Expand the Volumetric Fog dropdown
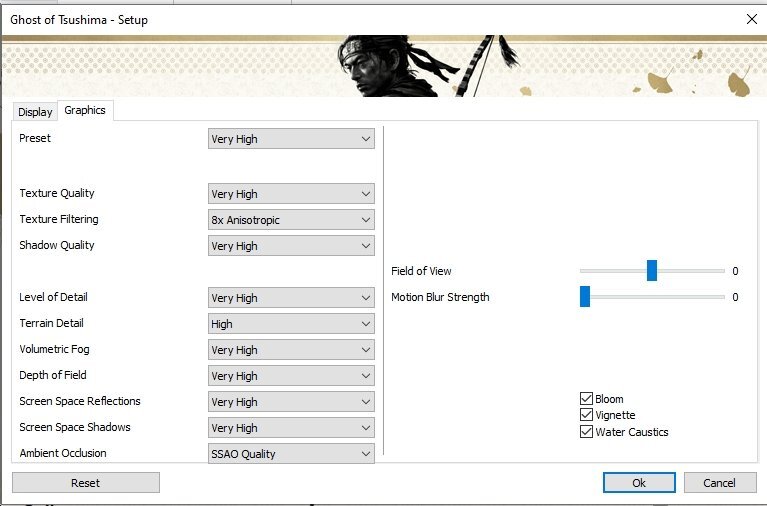 pyautogui.click(x=291, y=349)
